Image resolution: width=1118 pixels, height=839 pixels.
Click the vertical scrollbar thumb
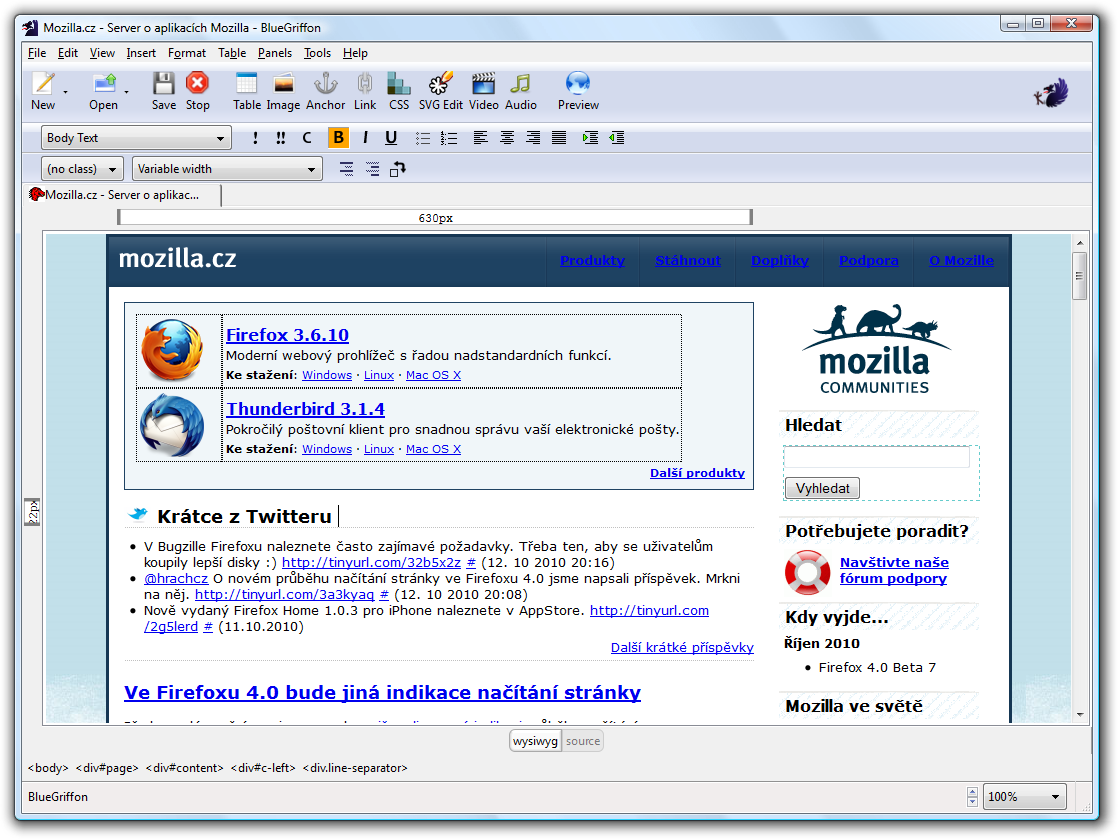(1079, 276)
